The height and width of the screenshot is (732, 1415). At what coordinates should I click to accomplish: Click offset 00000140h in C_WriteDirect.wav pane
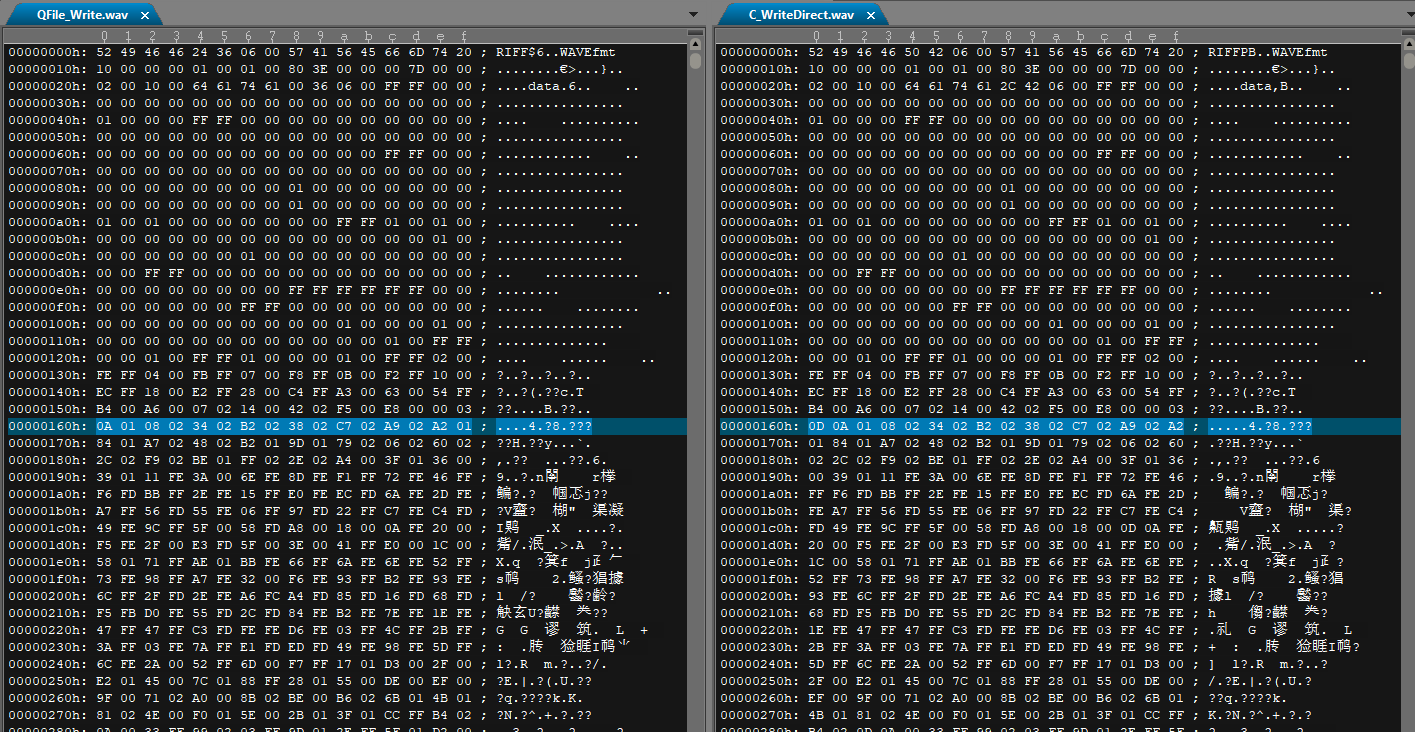click(x=761, y=393)
